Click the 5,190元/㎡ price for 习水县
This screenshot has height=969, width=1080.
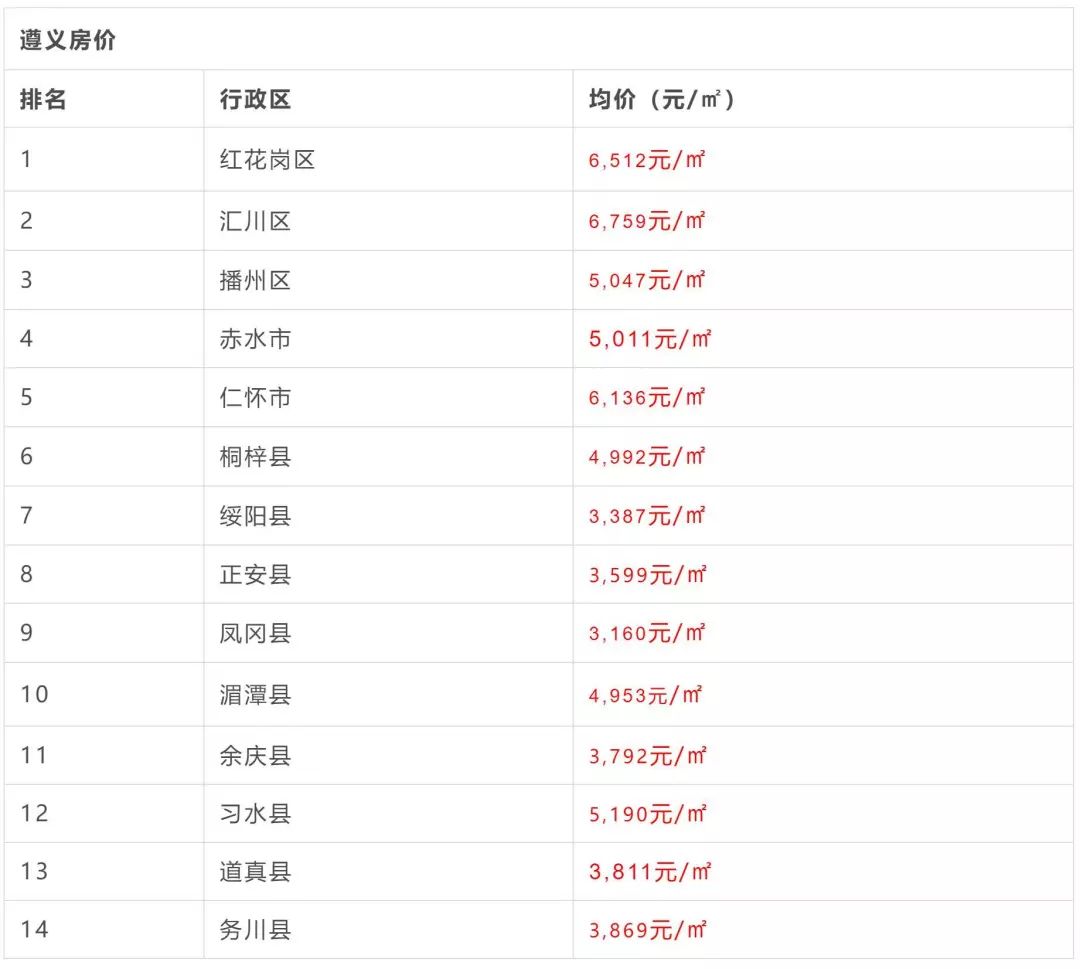(x=647, y=814)
